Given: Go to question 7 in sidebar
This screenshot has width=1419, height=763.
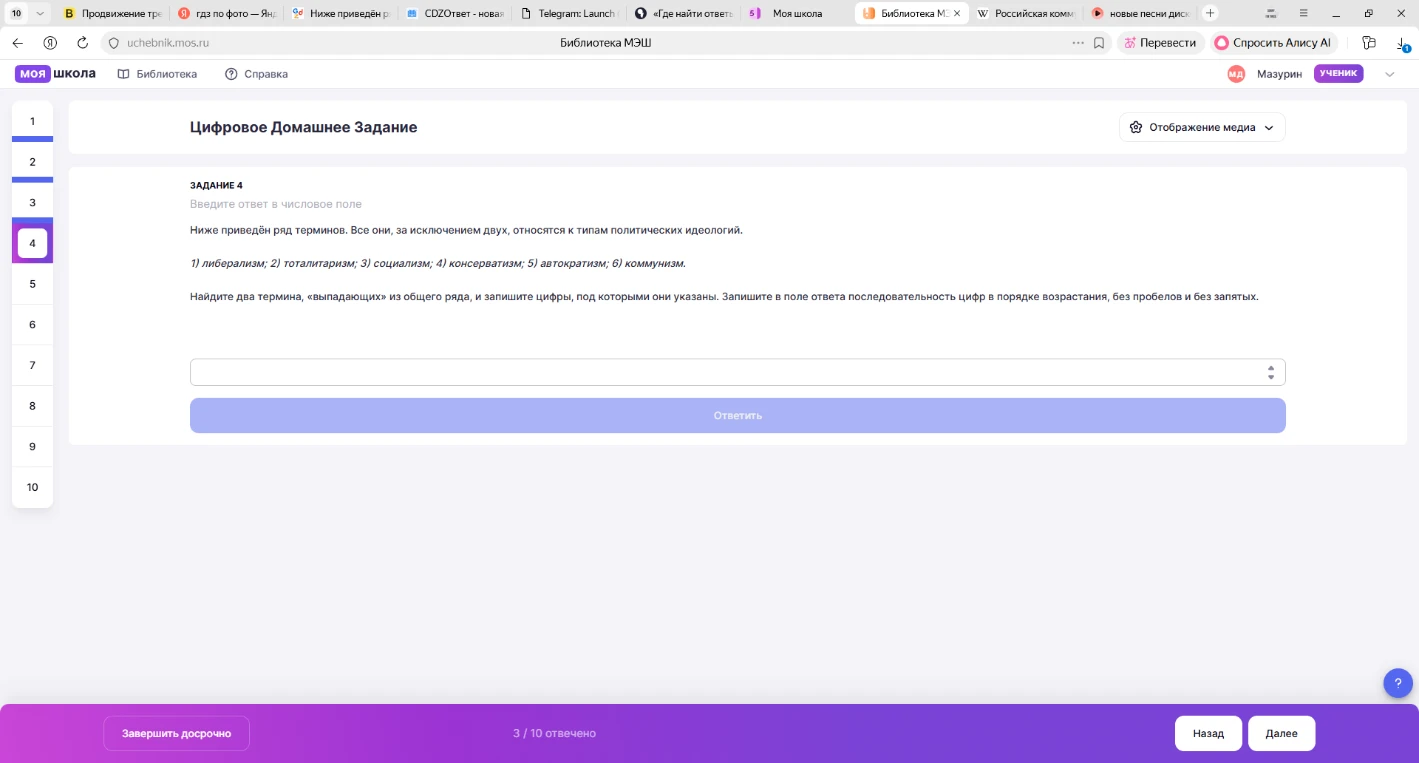Looking at the screenshot, I should (x=32, y=365).
